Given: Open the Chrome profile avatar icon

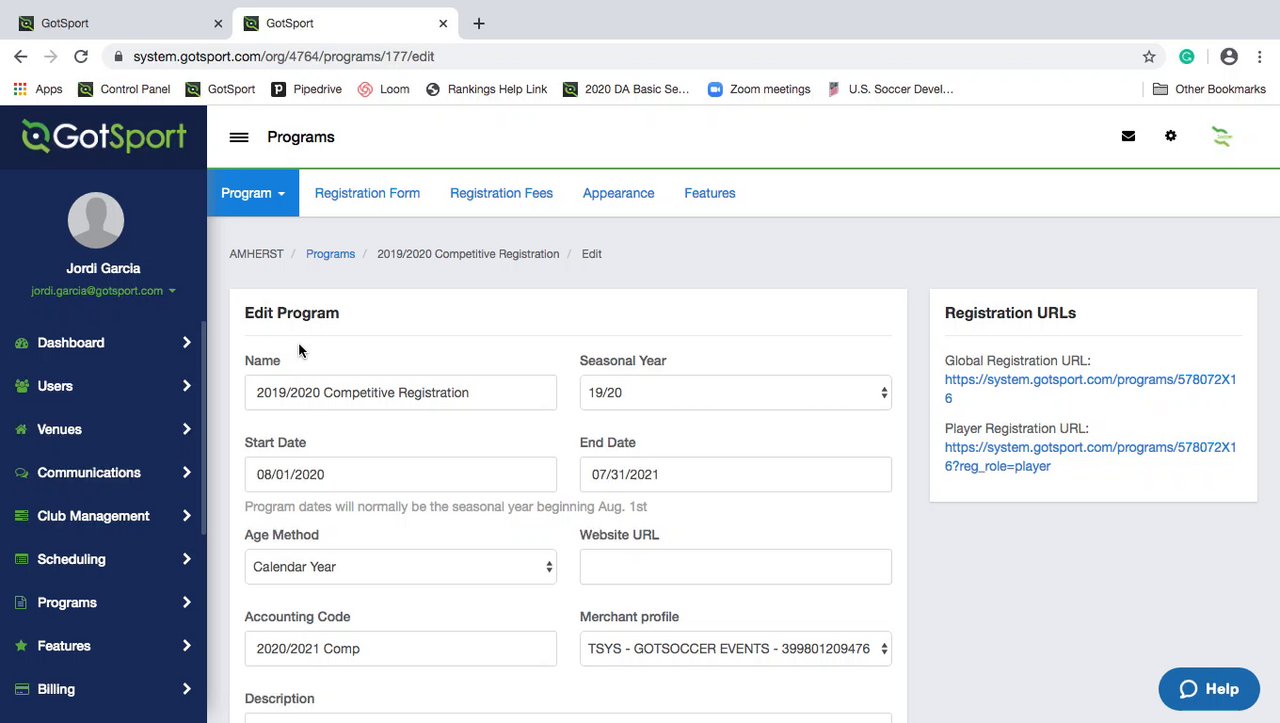Looking at the screenshot, I should click(x=1229, y=57).
